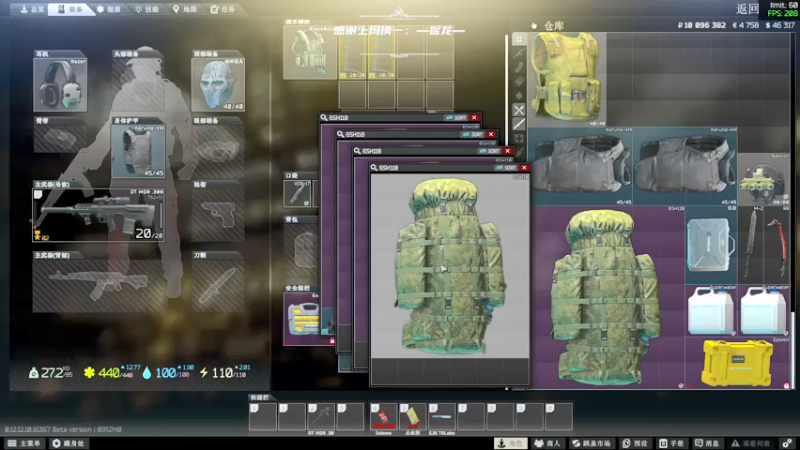
Task: Close the third 6SH118 window from back
Action: tap(508, 151)
